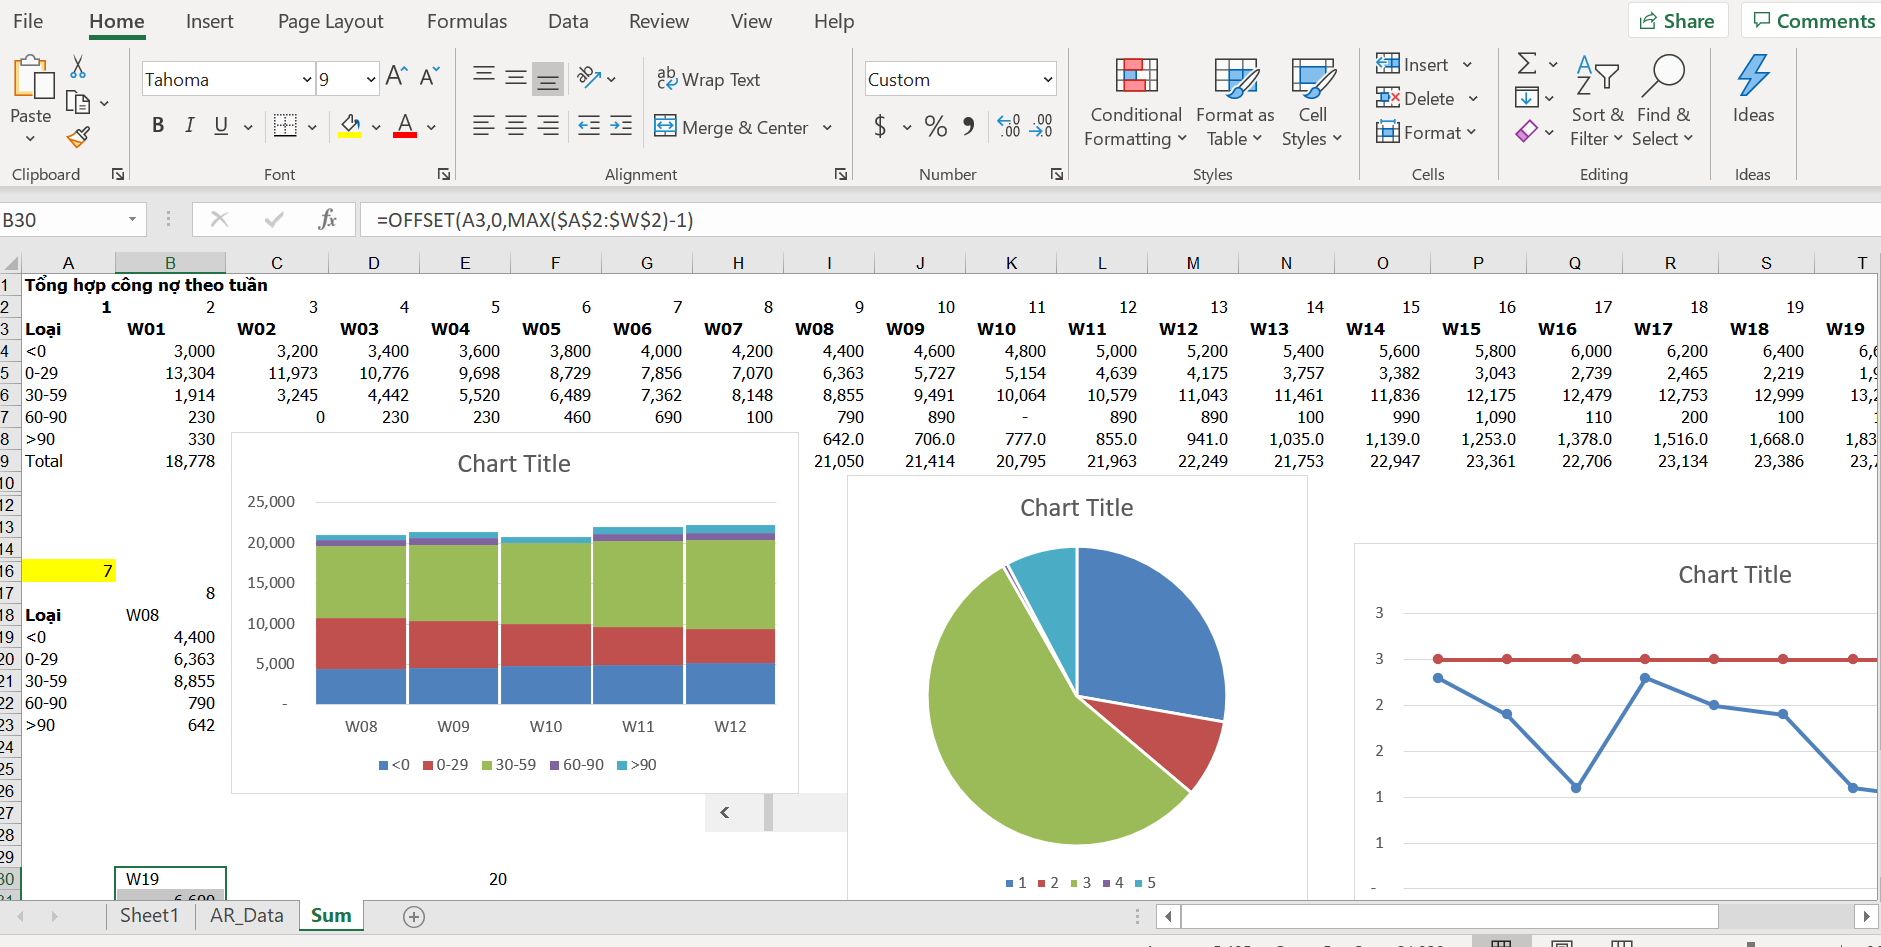Apply the yellow fill color

(x=349, y=126)
